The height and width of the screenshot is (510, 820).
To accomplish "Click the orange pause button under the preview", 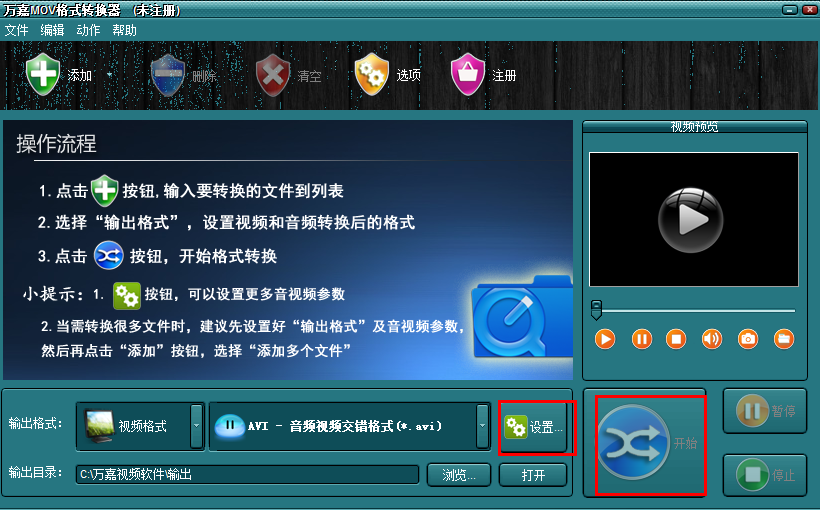I will [642, 339].
